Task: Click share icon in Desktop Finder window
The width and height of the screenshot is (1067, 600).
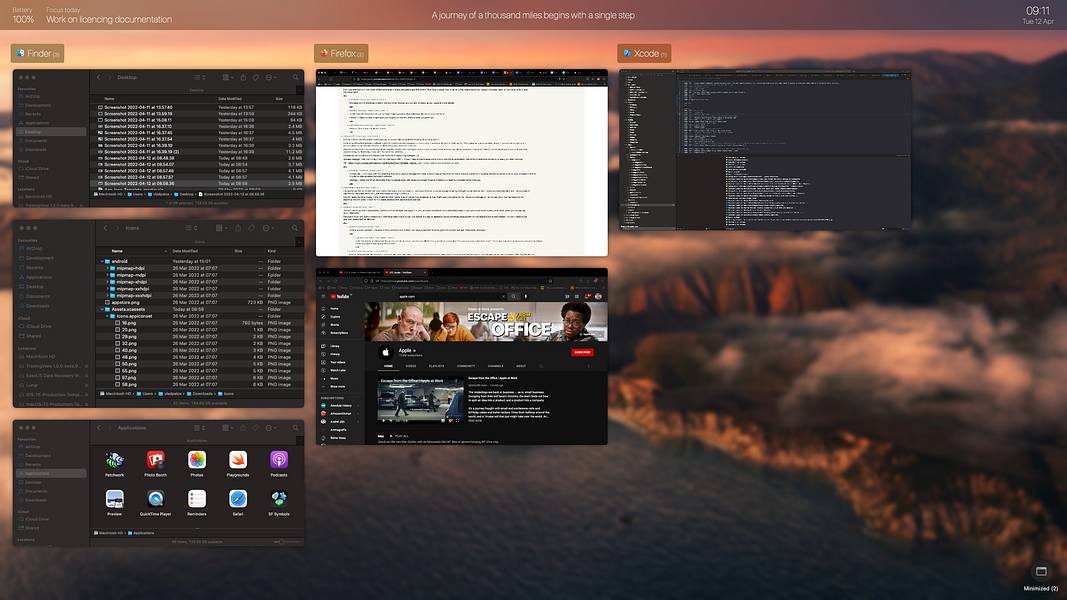Action: pos(243,78)
